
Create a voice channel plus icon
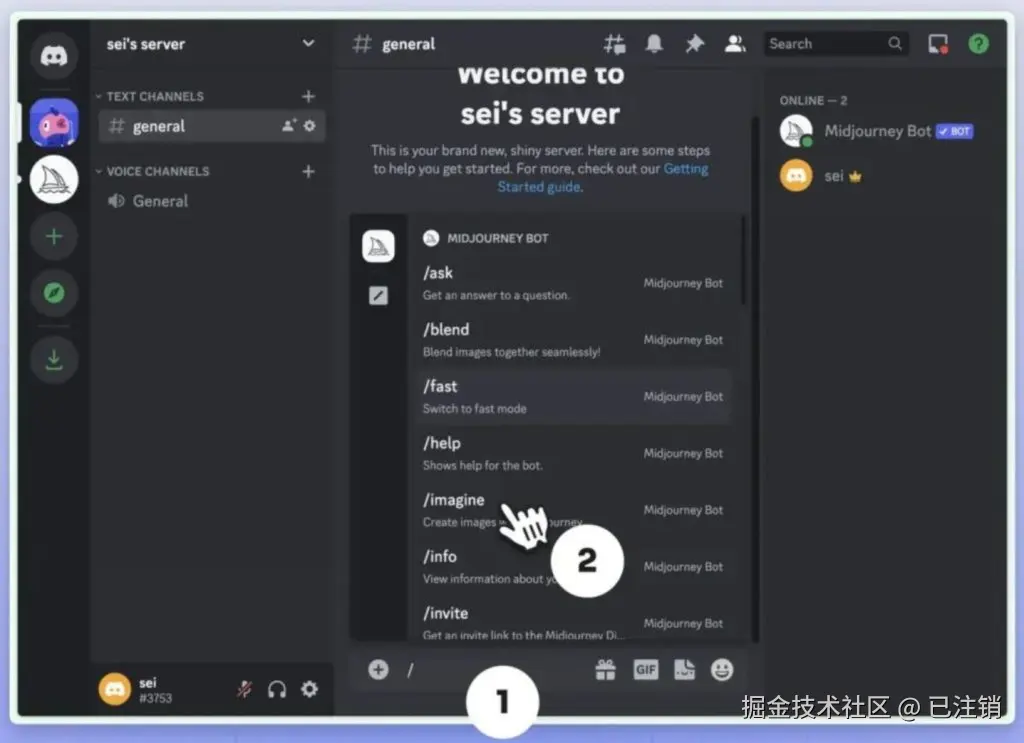(308, 172)
